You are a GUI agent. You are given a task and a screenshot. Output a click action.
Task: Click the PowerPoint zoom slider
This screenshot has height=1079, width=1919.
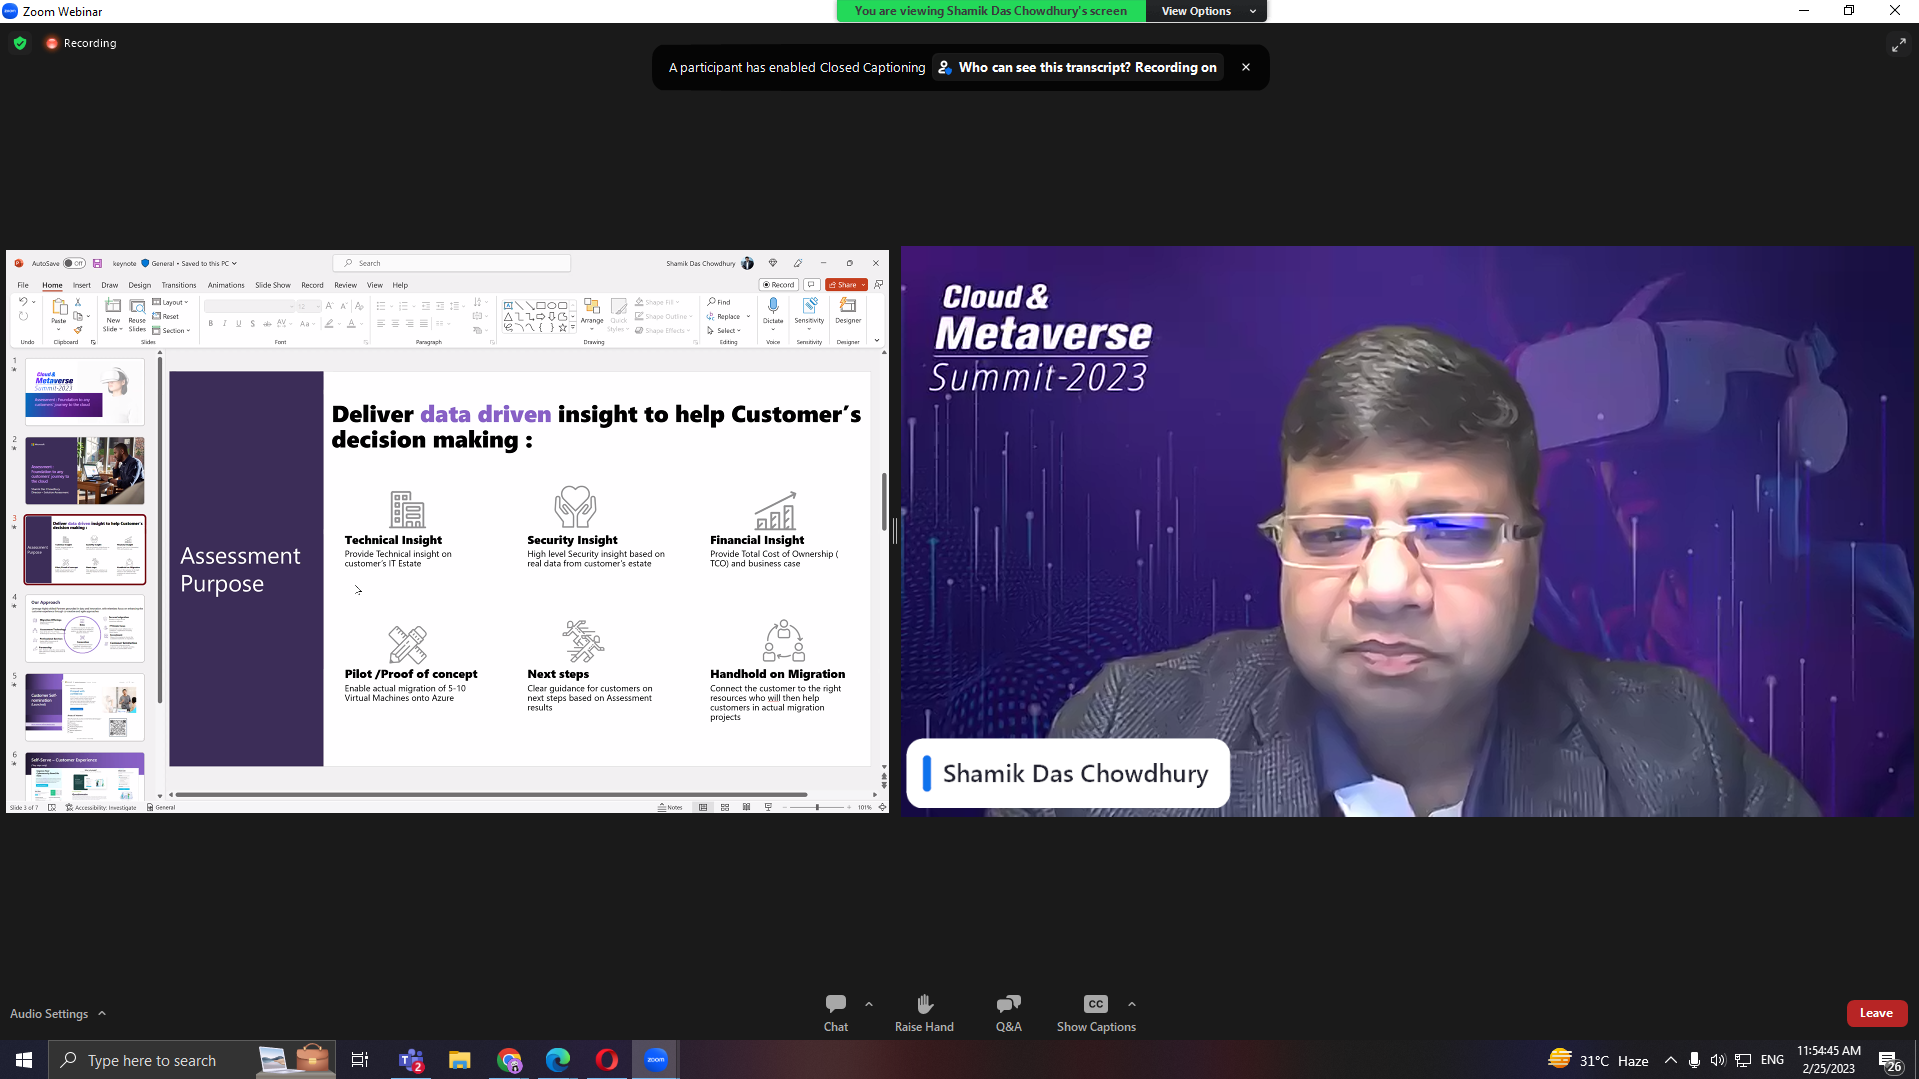(817, 807)
